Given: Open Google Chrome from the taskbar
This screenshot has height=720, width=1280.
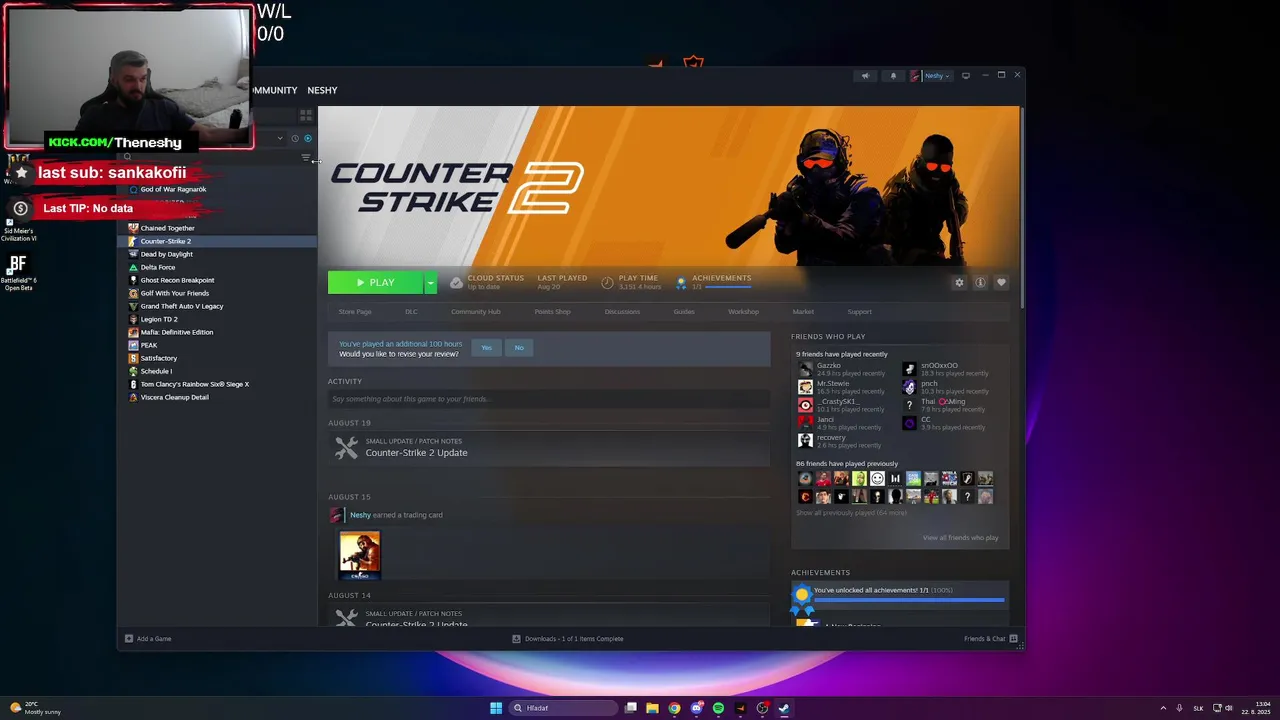Looking at the screenshot, I should point(674,708).
